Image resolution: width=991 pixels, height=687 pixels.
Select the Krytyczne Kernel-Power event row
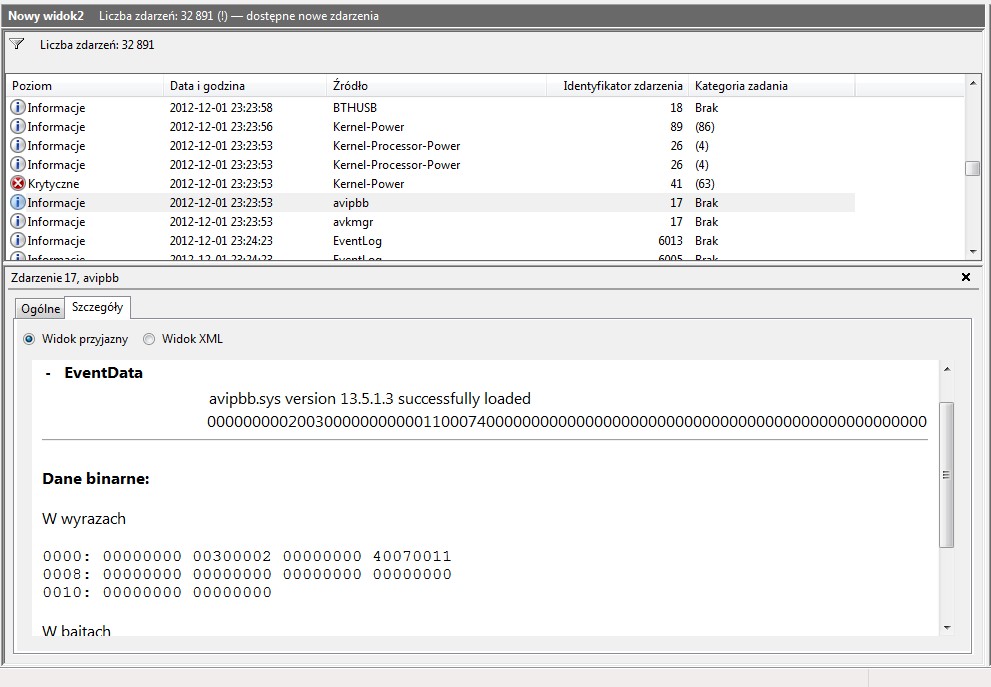coord(430,183)
